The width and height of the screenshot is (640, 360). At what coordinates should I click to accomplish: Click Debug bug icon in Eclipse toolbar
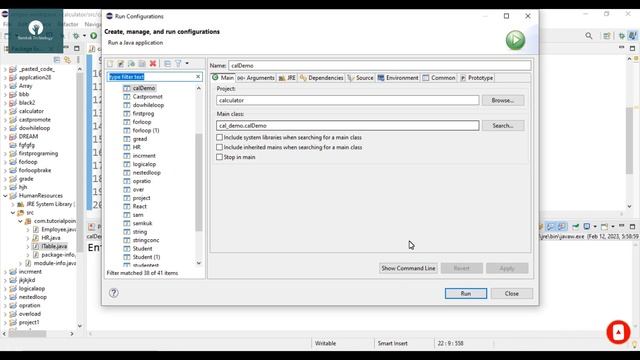click(x=76, y=36)
